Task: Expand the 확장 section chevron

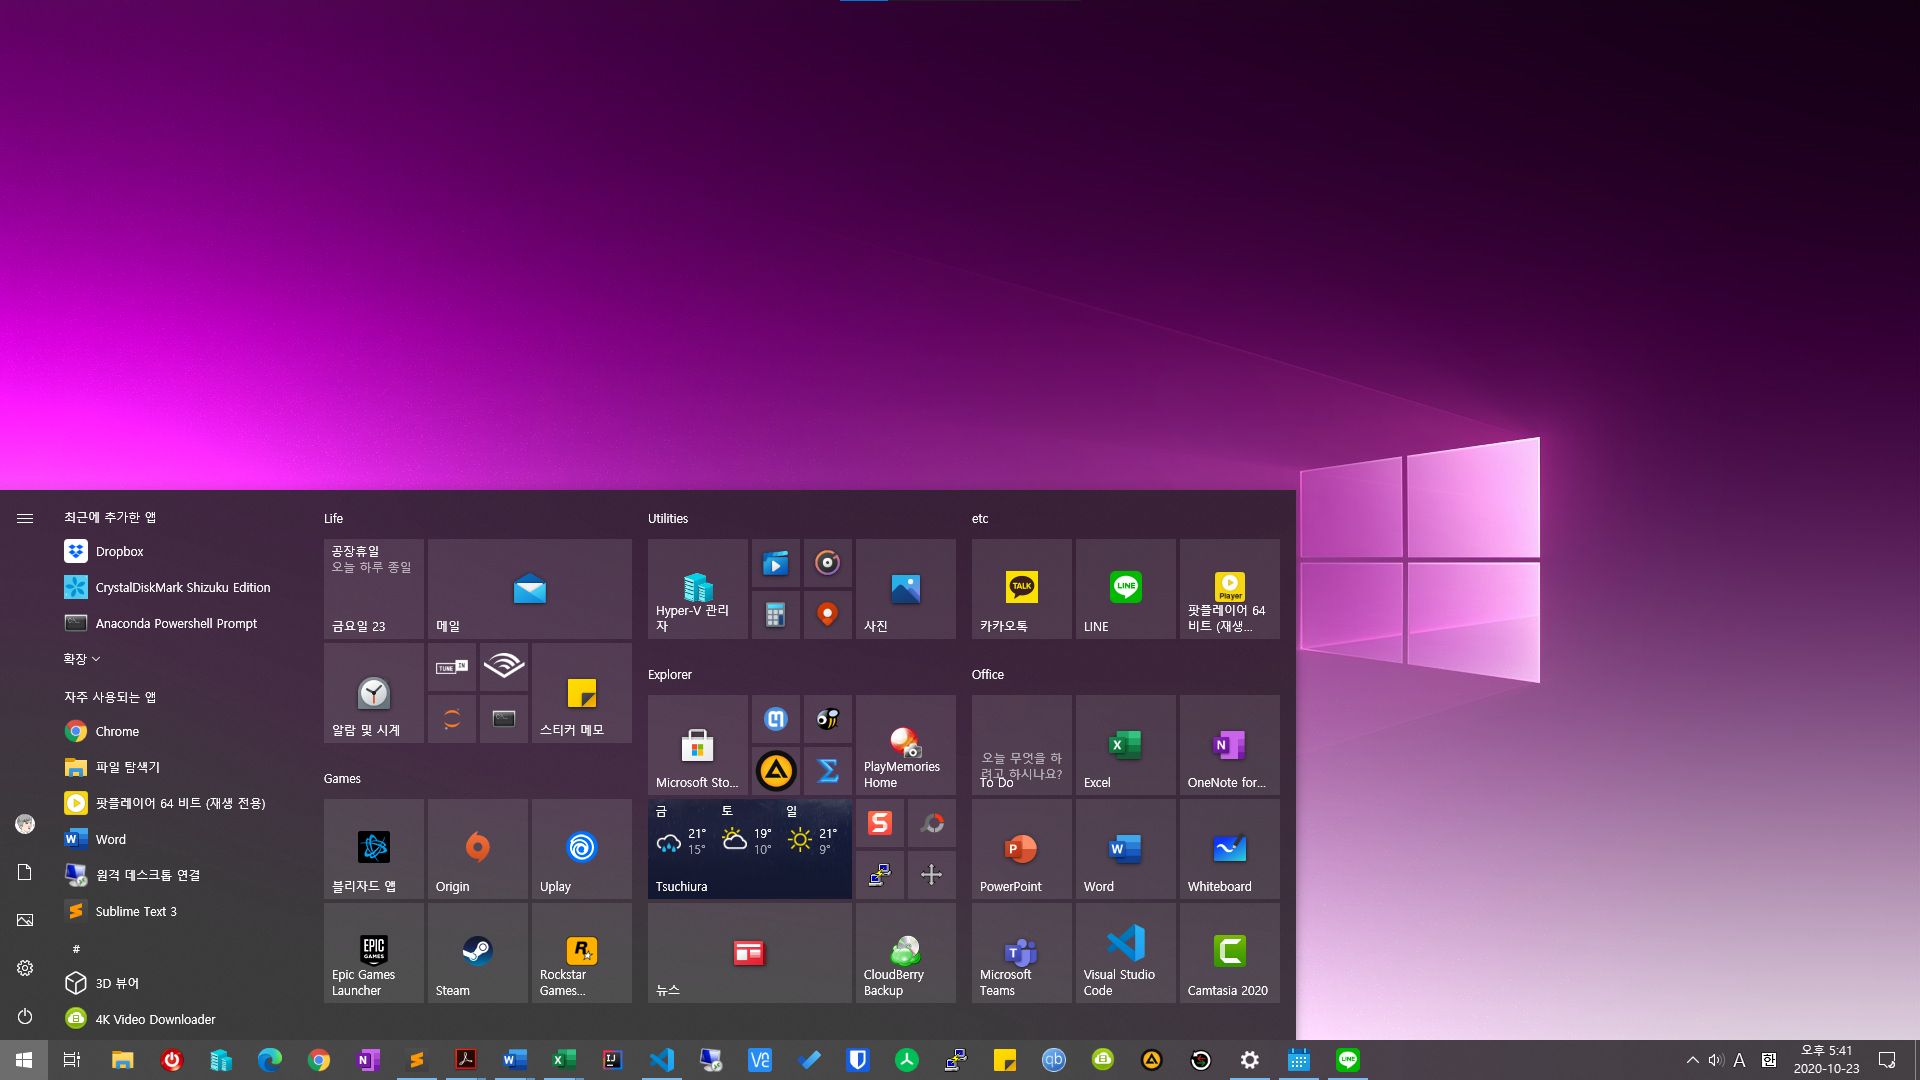Action: coord(80,658)
